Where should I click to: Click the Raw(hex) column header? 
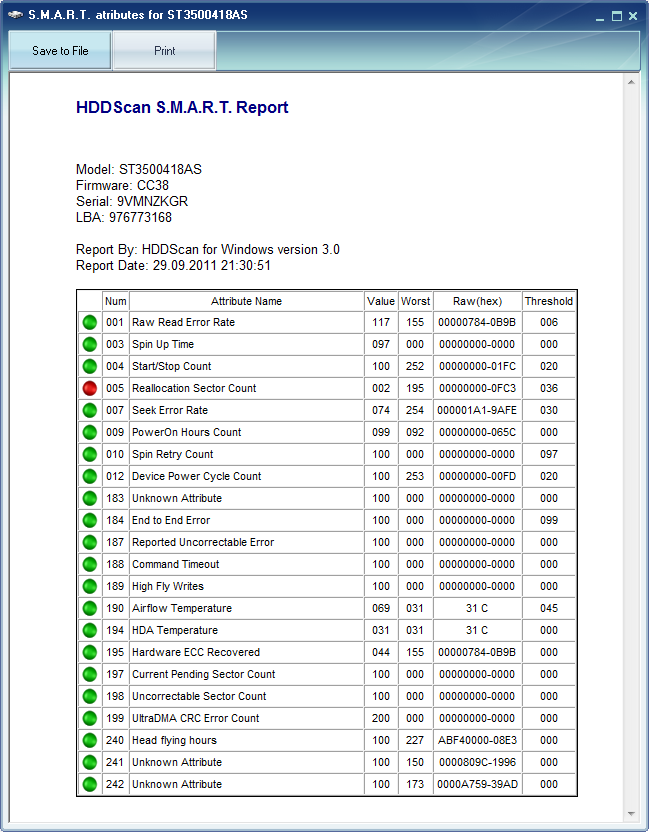click(477, 301)
